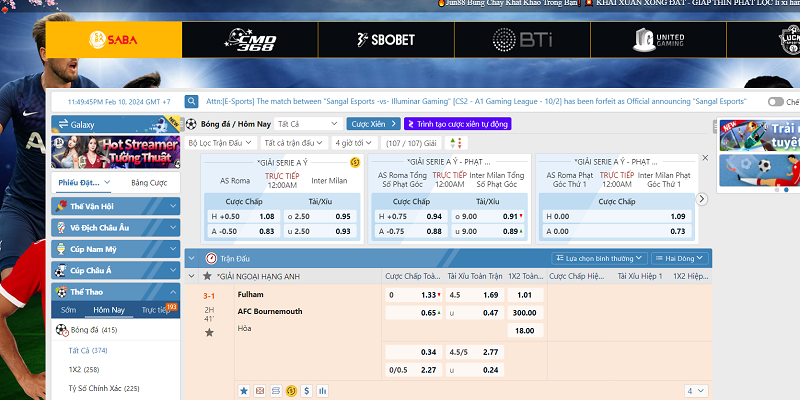Collapse the Trận Đấu section chevron
Image resolution: width=800 pixels, height=400 pixels.
pos(192,259)
